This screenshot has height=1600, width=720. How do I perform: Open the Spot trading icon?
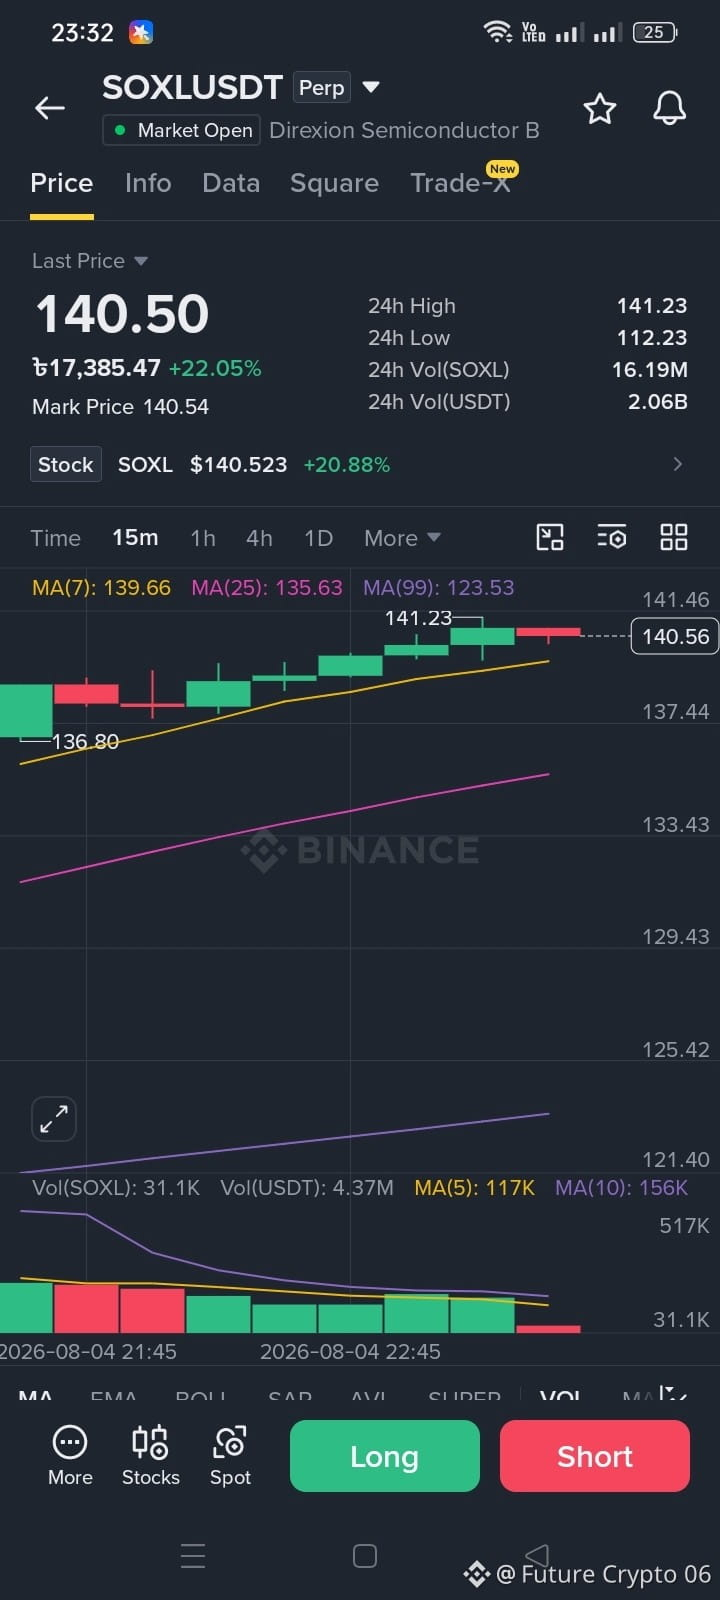tap(230, 1455)
